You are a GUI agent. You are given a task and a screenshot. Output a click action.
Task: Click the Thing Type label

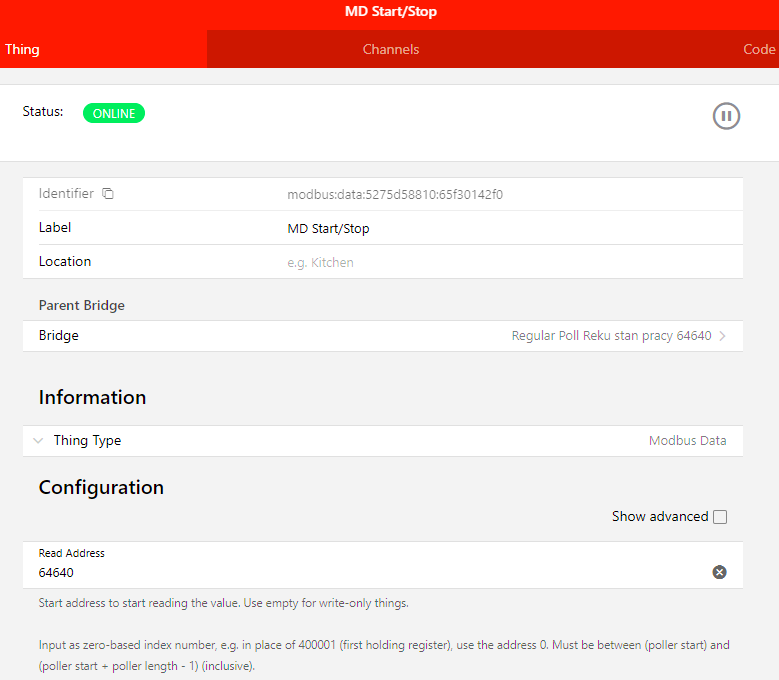click(87, 441)
